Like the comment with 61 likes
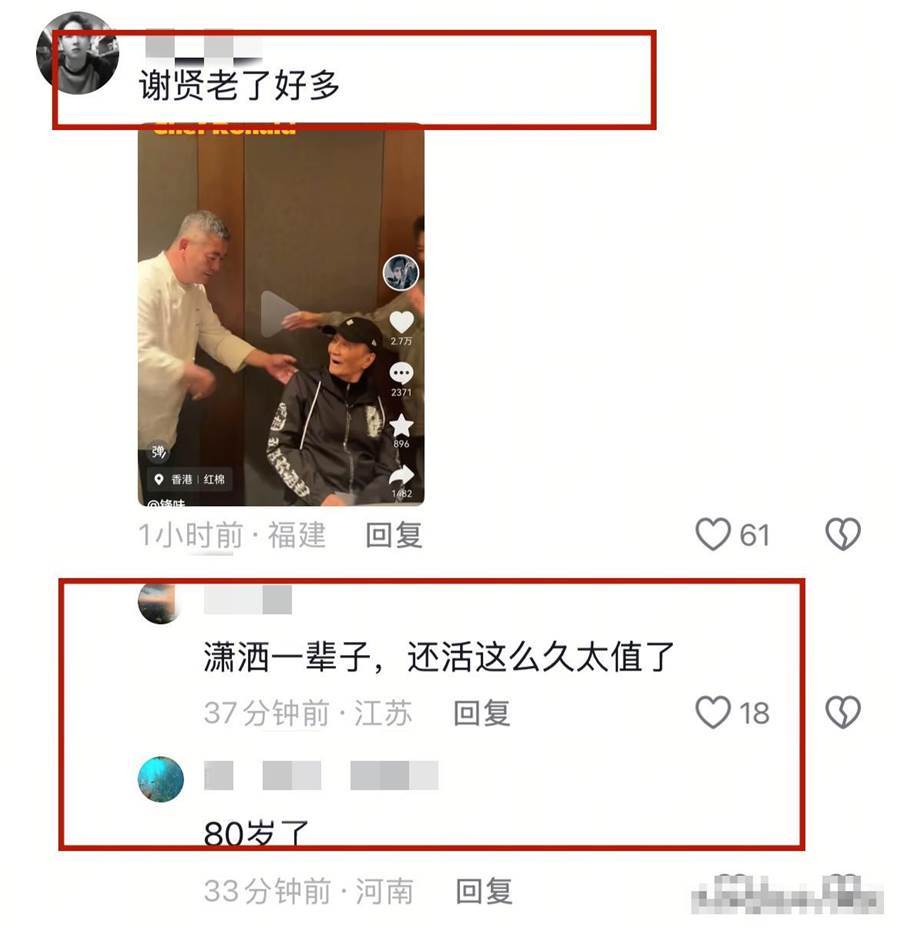This screenshot has height=931, width=900. [712, 534]
